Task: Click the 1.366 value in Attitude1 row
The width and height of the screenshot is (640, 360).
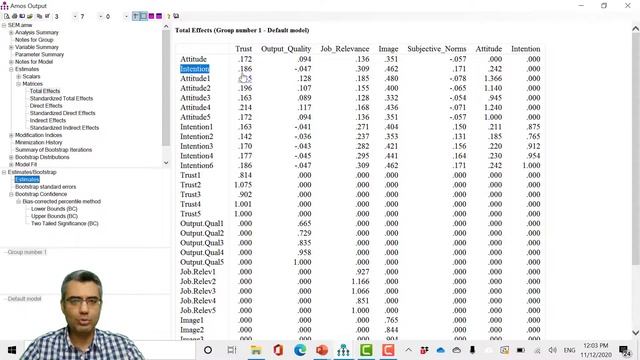Action: coord(493,78)
